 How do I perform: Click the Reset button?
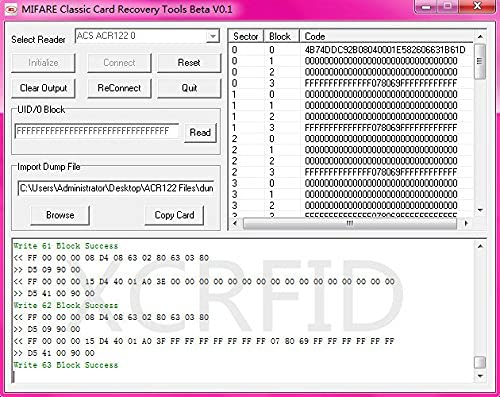point(189,63)
